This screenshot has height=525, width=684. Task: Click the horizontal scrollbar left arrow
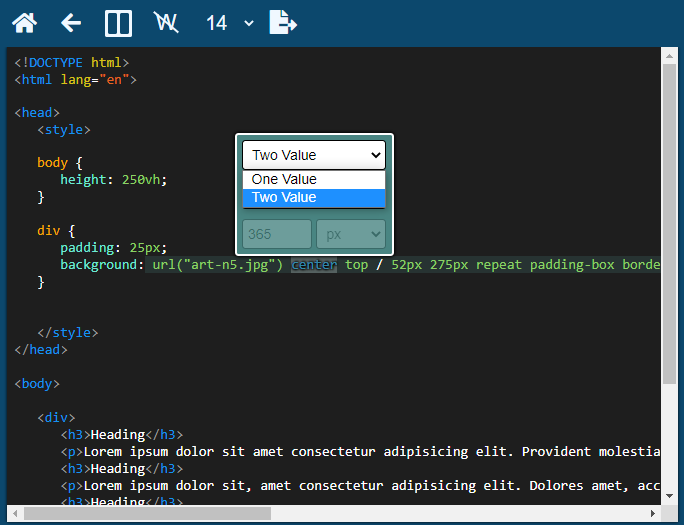(15, 513)
